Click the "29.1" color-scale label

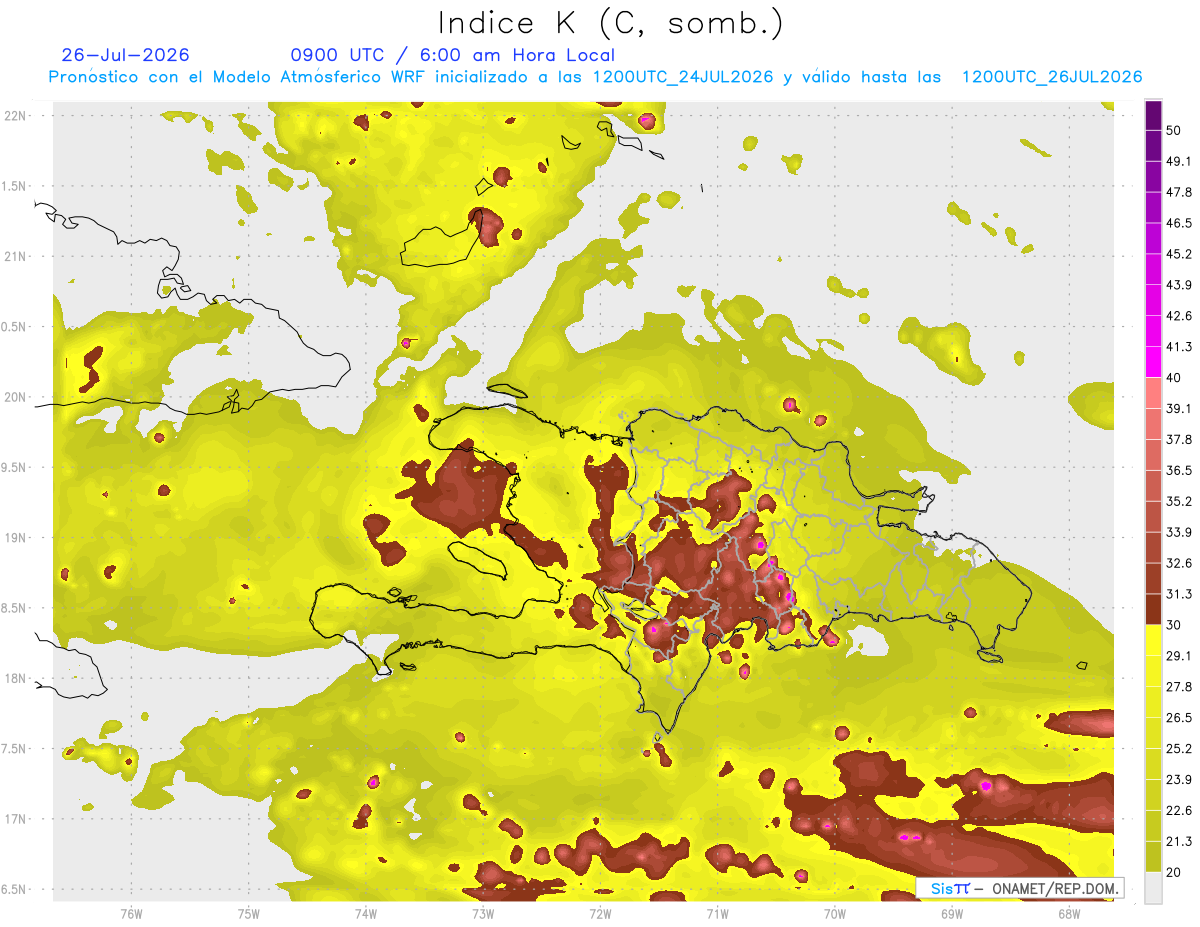coord(1179,657)
